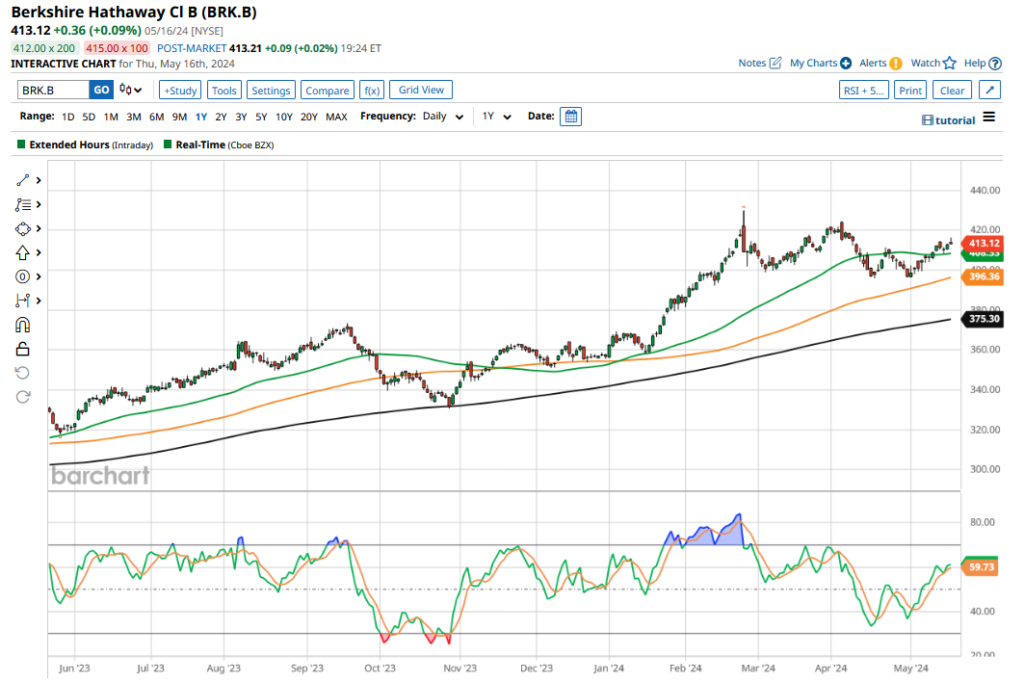The width and height of the screenshot is (1024, 683).
Task: Click the unlock padlock icon
Action: (x=23, y=348)
